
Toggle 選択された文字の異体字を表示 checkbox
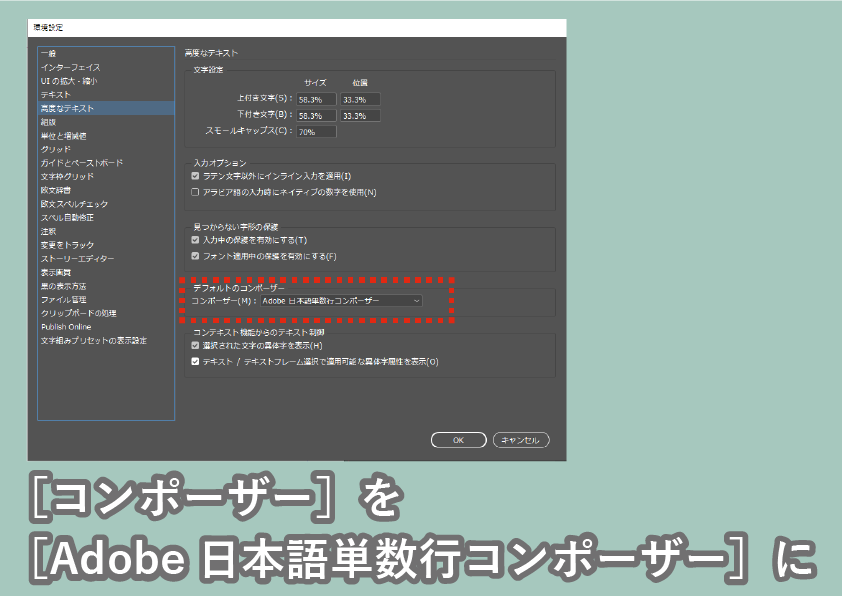coord(195,345)
